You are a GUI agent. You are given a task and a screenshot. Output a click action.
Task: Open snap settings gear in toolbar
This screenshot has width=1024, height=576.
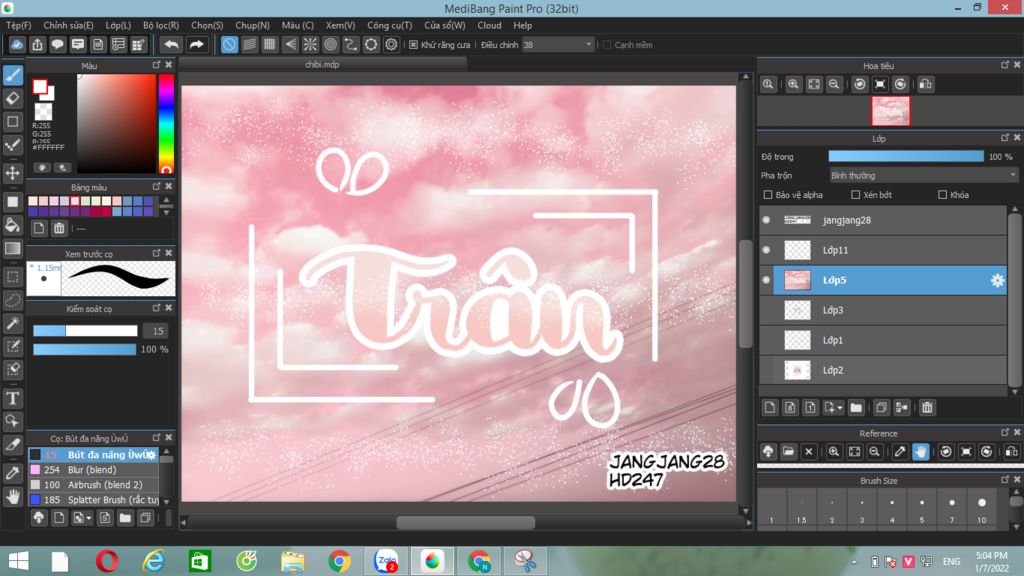pos(391,44)
